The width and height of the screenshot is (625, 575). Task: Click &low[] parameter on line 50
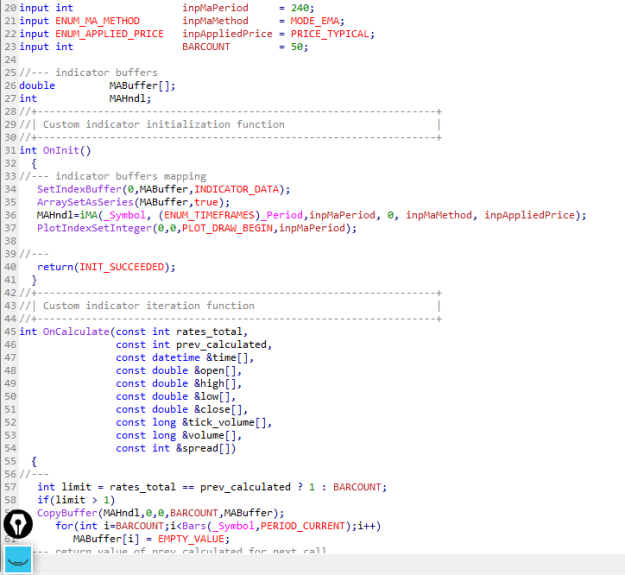212,396
